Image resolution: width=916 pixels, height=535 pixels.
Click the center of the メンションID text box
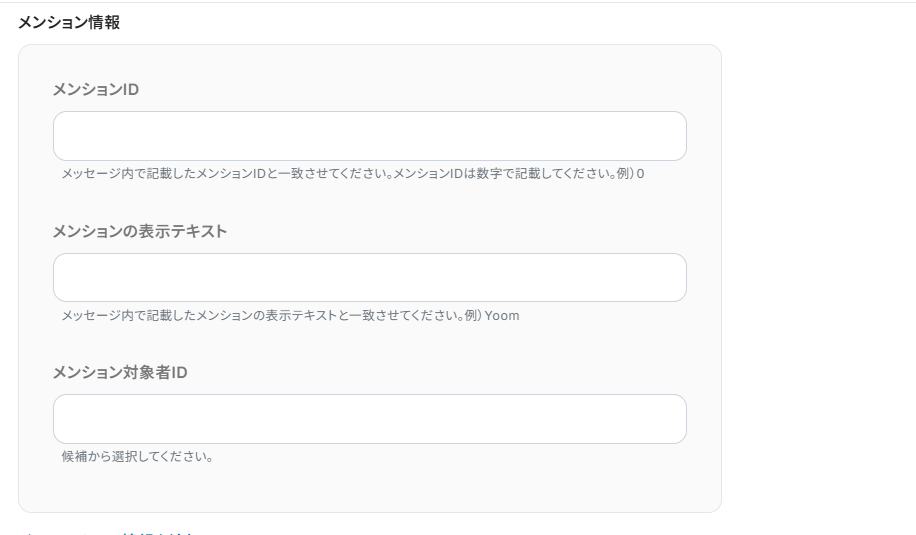click(x=369, y=136)
